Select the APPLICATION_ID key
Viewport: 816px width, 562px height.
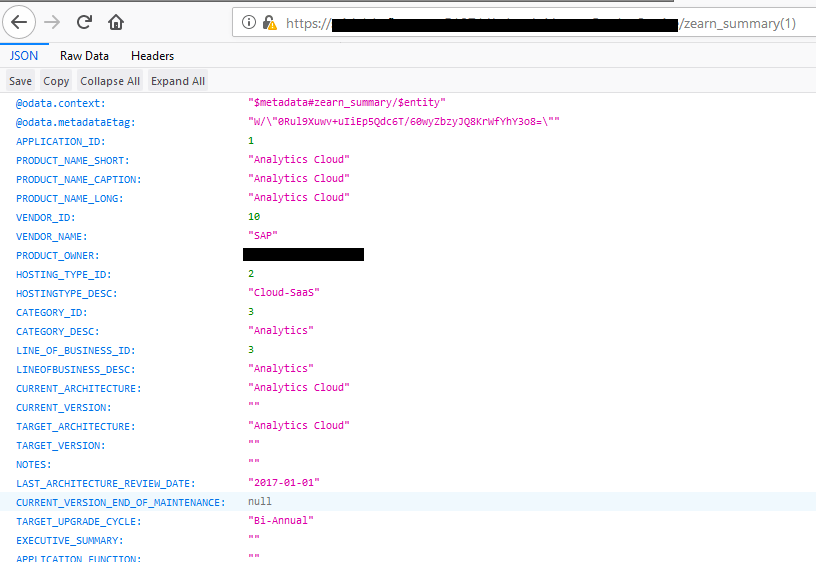[x=60, y=142]
